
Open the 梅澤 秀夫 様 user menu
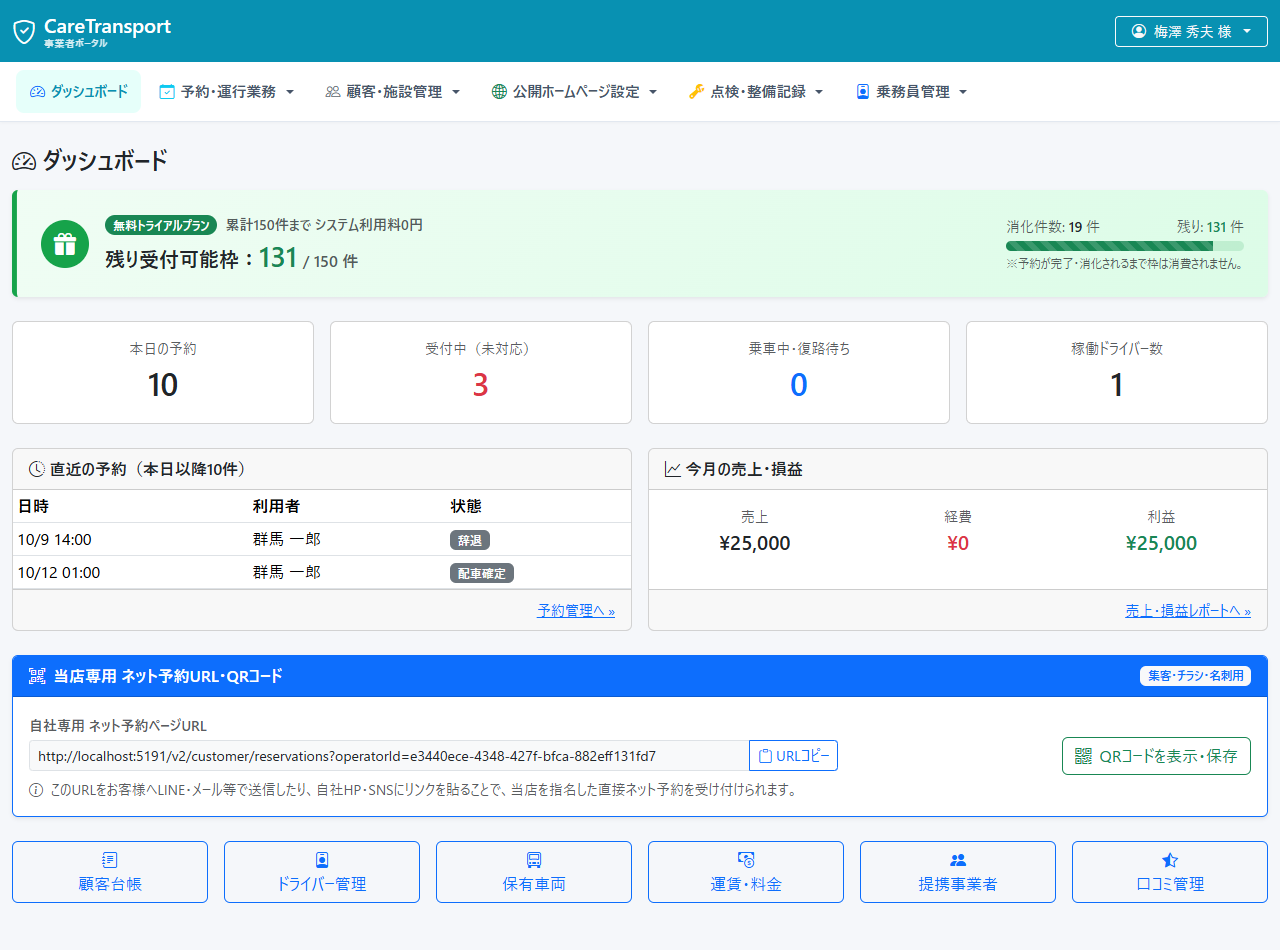point(1191,31)
